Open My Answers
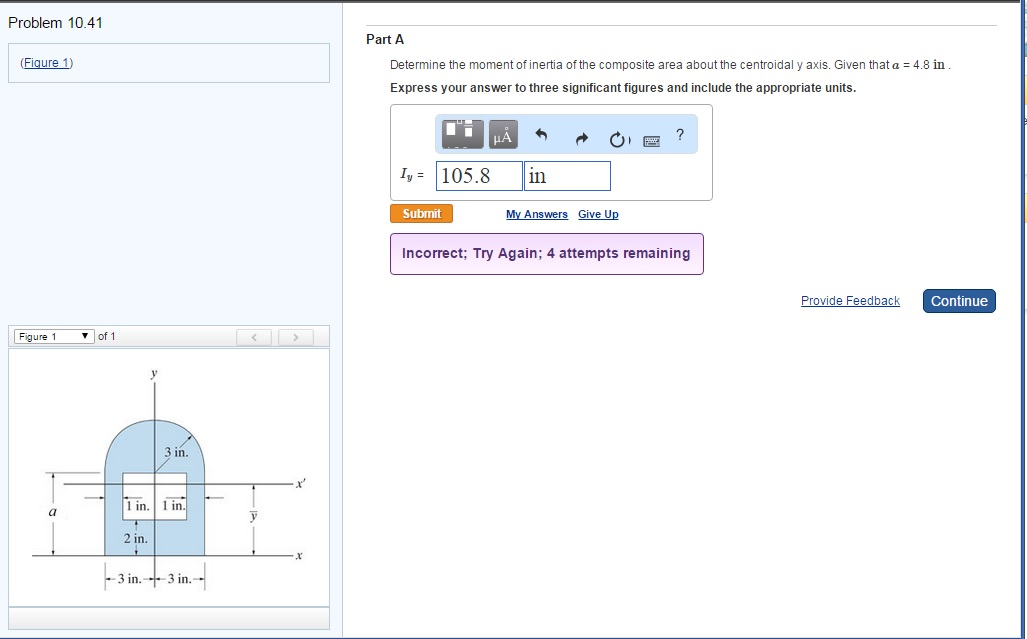This screenshot has height=639, width=1027. 536,214
